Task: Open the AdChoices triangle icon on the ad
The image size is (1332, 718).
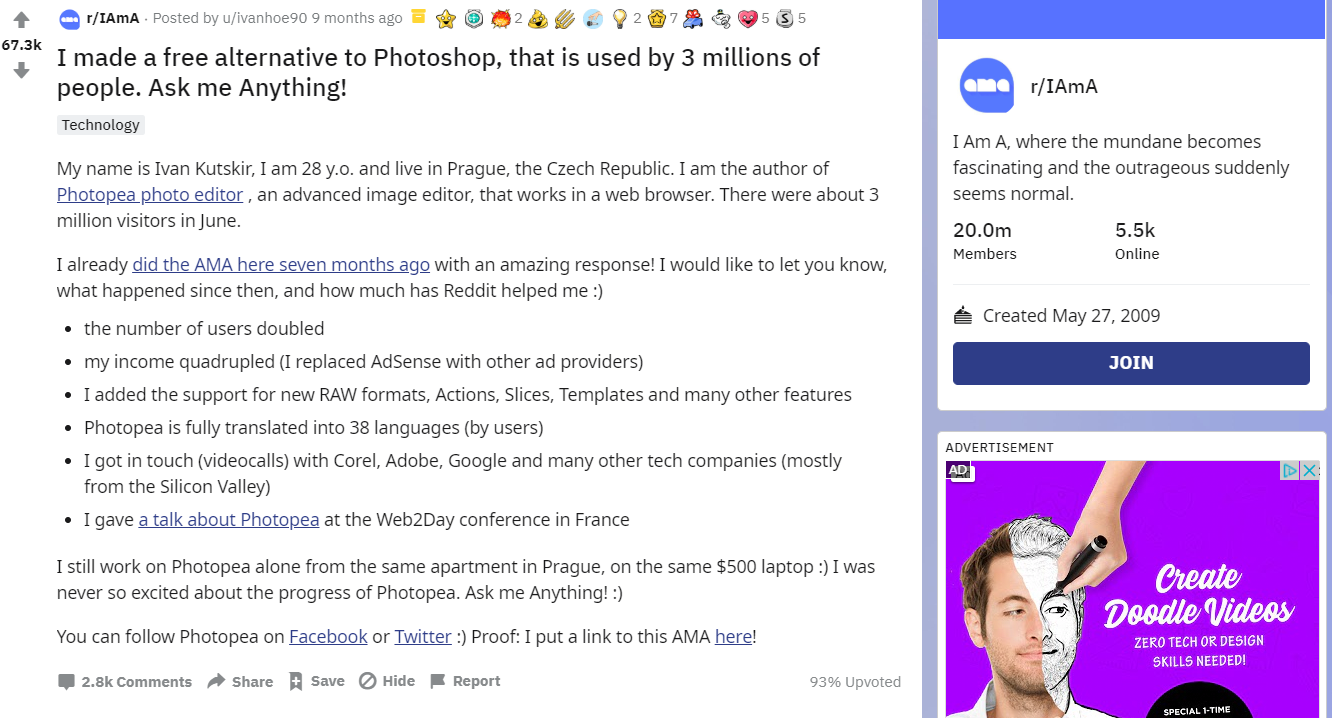Action: pyautogui.click(x=1291, y=470)
